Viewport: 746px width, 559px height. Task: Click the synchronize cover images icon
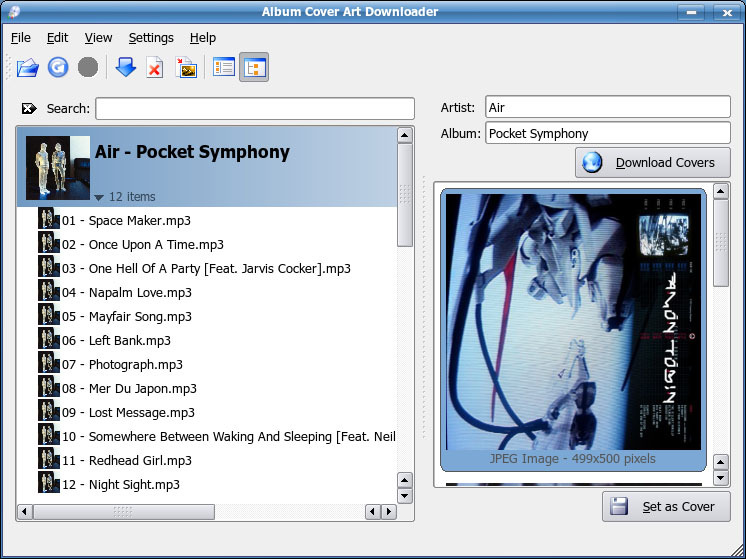(186, 67)
